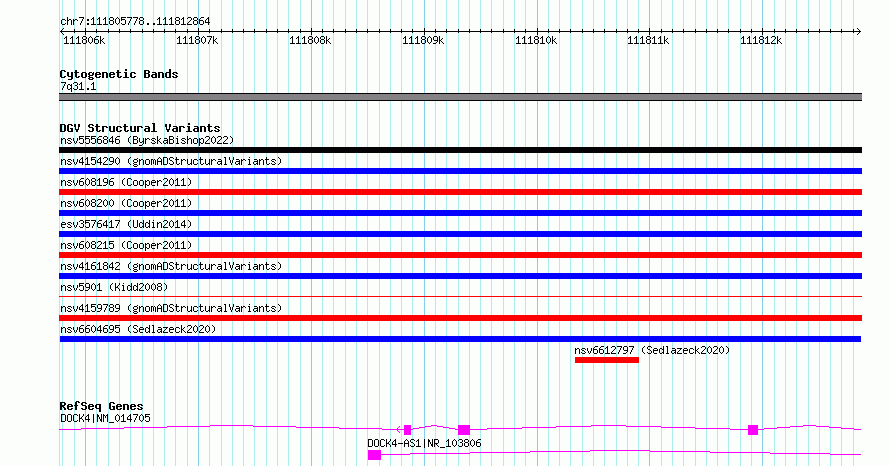Select the blue nsv608200 variant bar
The image size is (890, 466).
(x=460, y=213)
